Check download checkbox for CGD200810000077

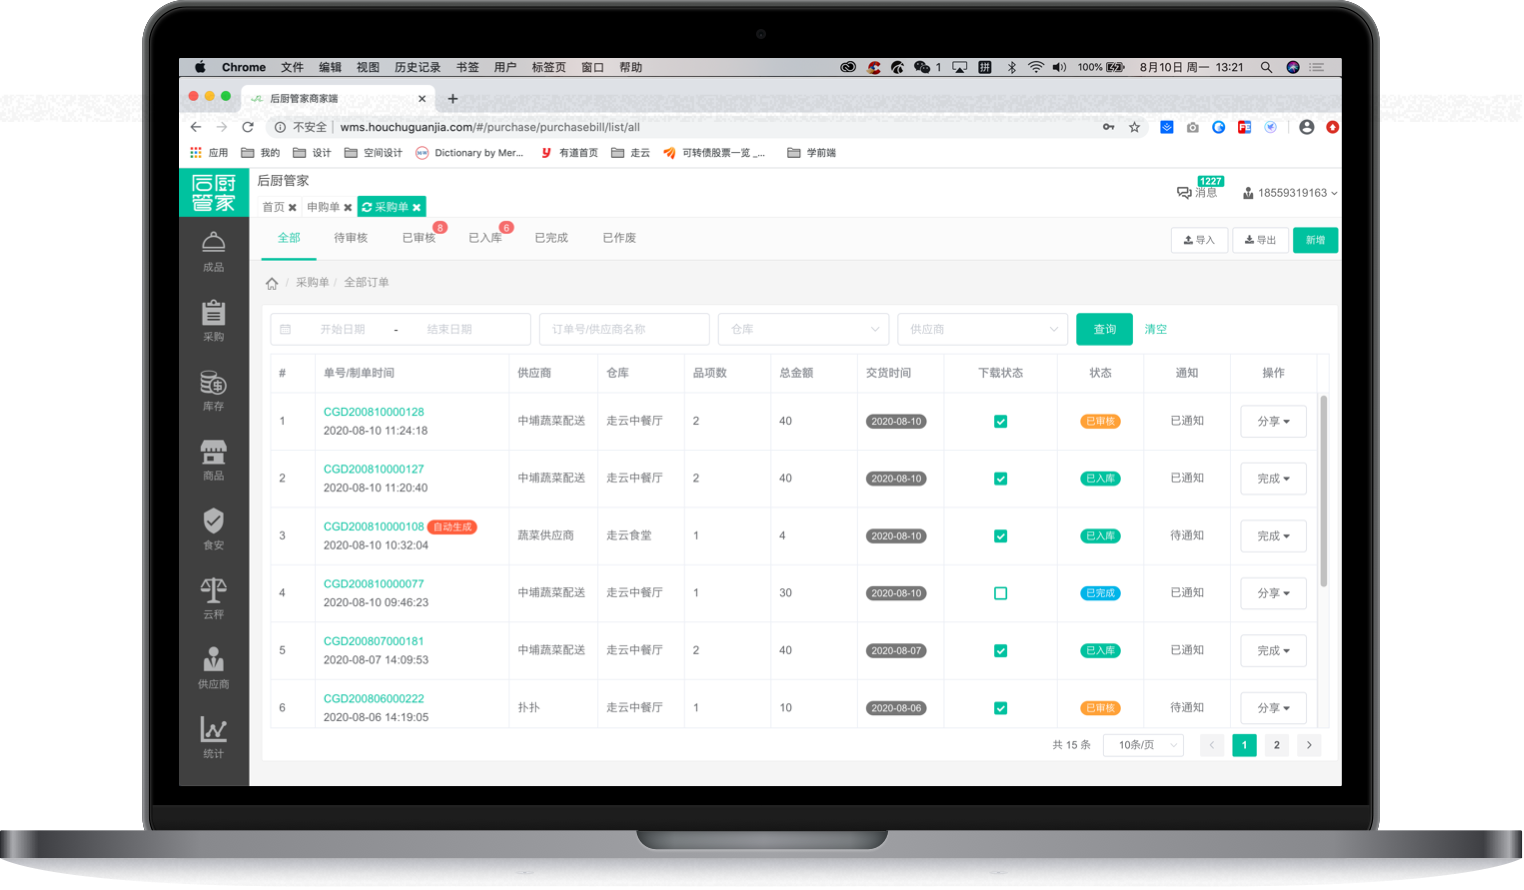pyautogui.click(x=1000, y=593)
